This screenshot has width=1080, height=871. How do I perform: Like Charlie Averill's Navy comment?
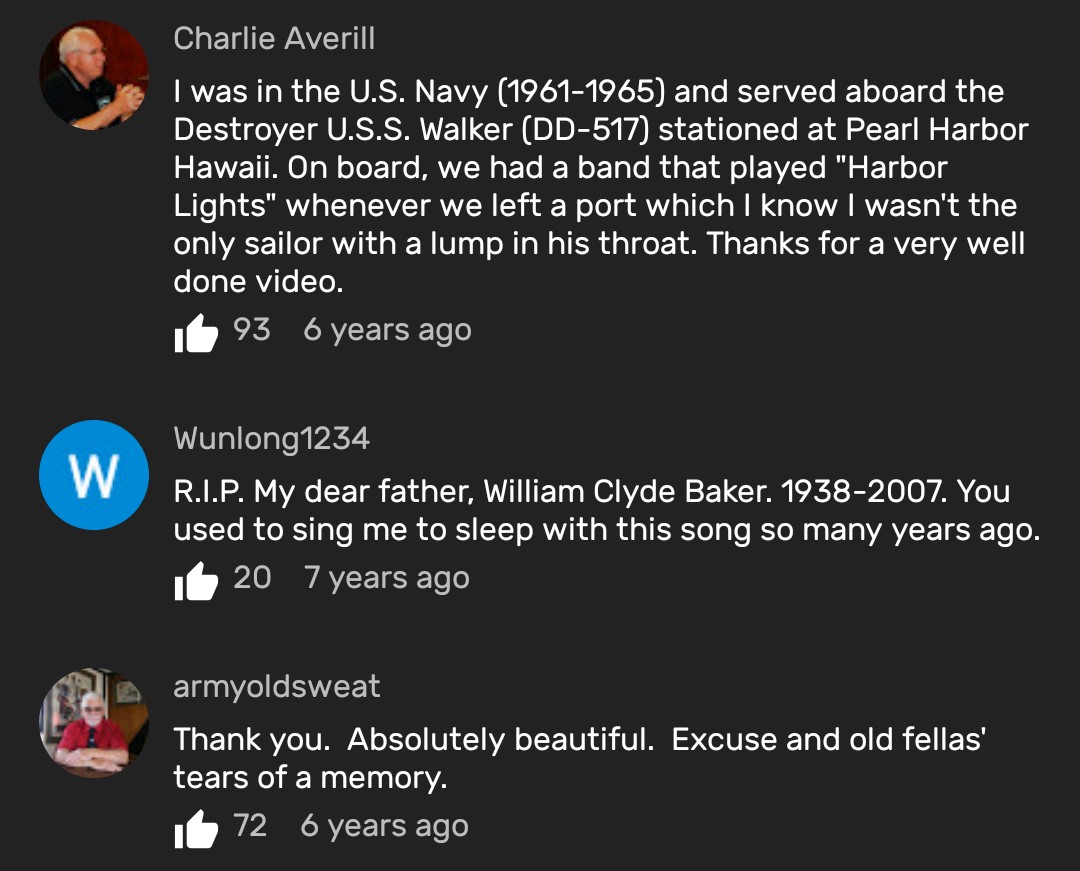coord(196,332)
